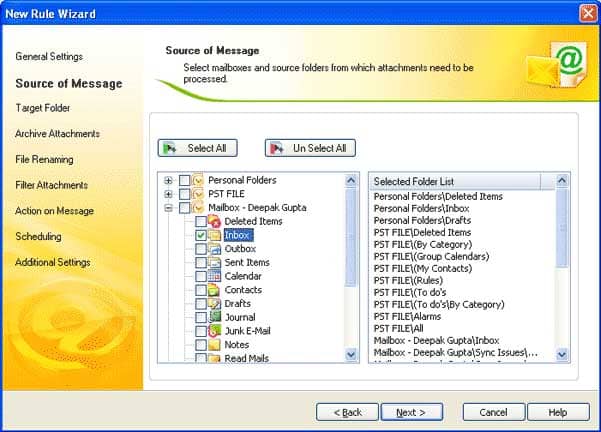This screenshot has width=601, height=432.
Task: Enable the Junk E-Mail checkbox
Action: pos(201,331)
